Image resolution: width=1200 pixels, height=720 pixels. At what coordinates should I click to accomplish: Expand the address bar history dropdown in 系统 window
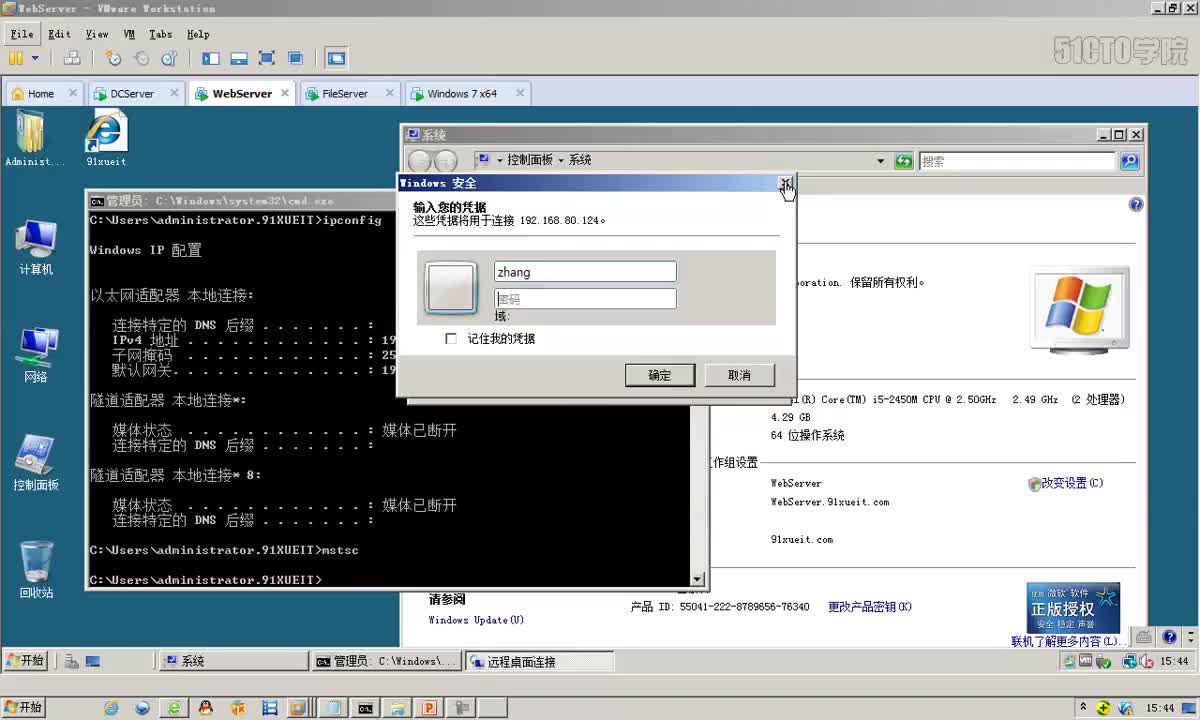[880, 161]
